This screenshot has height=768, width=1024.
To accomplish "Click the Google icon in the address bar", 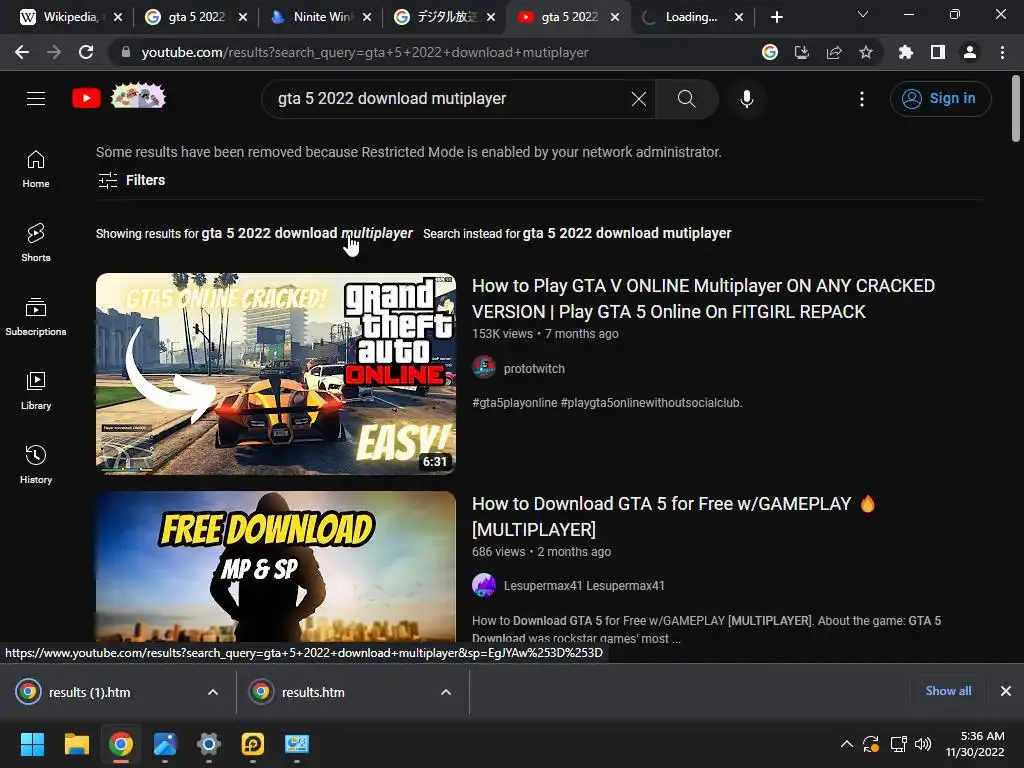I will [770, 52].
